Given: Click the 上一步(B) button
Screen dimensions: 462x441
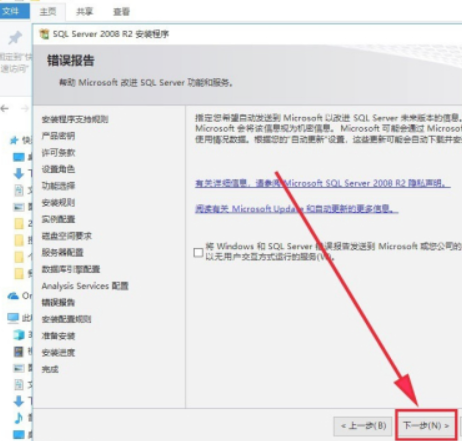Looking at the screenshot, I should pos(363,426).
